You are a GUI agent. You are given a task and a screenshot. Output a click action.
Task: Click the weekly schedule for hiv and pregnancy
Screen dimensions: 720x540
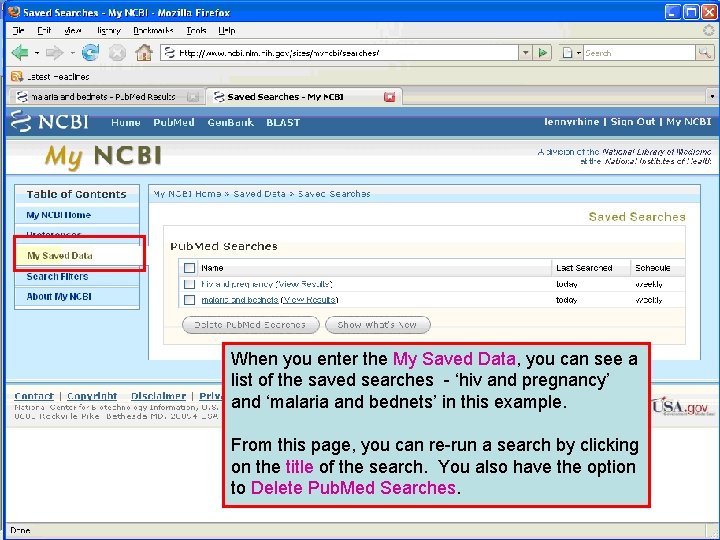[x=649, y=285]
